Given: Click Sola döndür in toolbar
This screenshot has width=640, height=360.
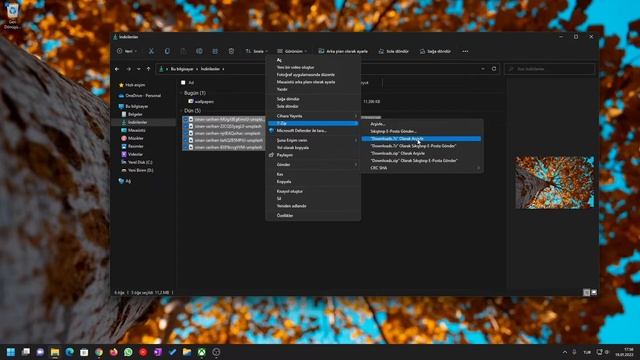Looking at the screenshot, I should point(393,51).
